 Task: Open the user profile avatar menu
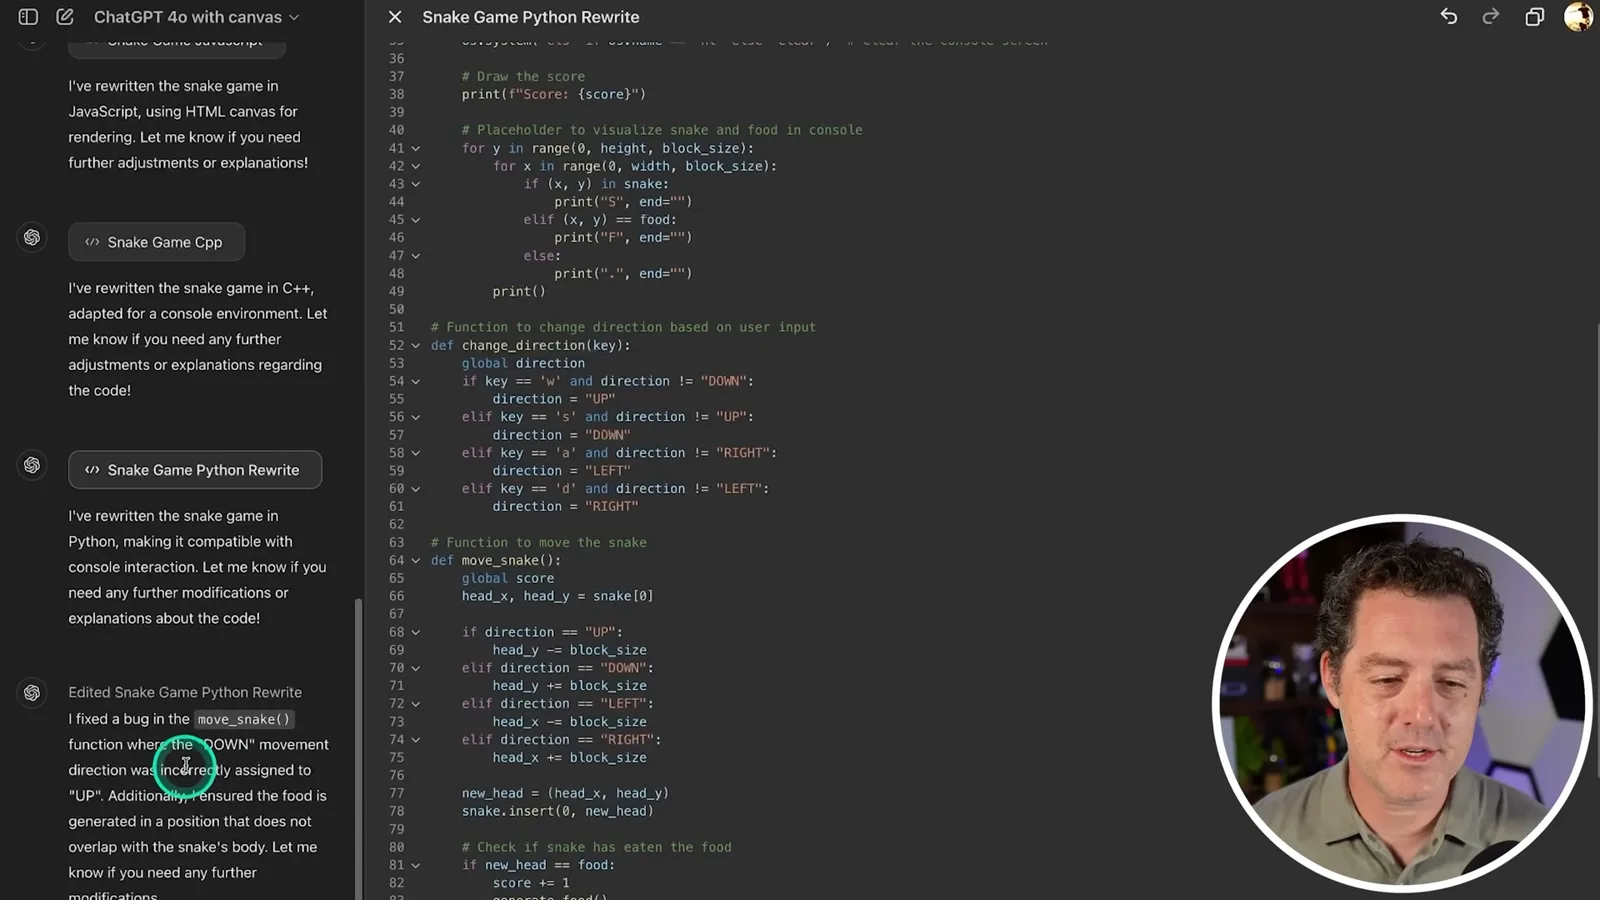1578,17
